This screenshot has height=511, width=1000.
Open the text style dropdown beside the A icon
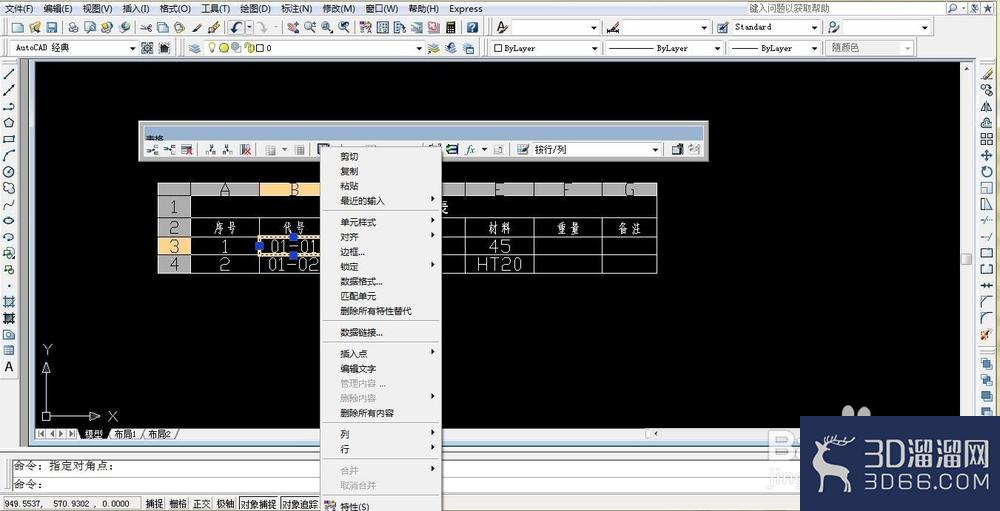coord(594,27)
